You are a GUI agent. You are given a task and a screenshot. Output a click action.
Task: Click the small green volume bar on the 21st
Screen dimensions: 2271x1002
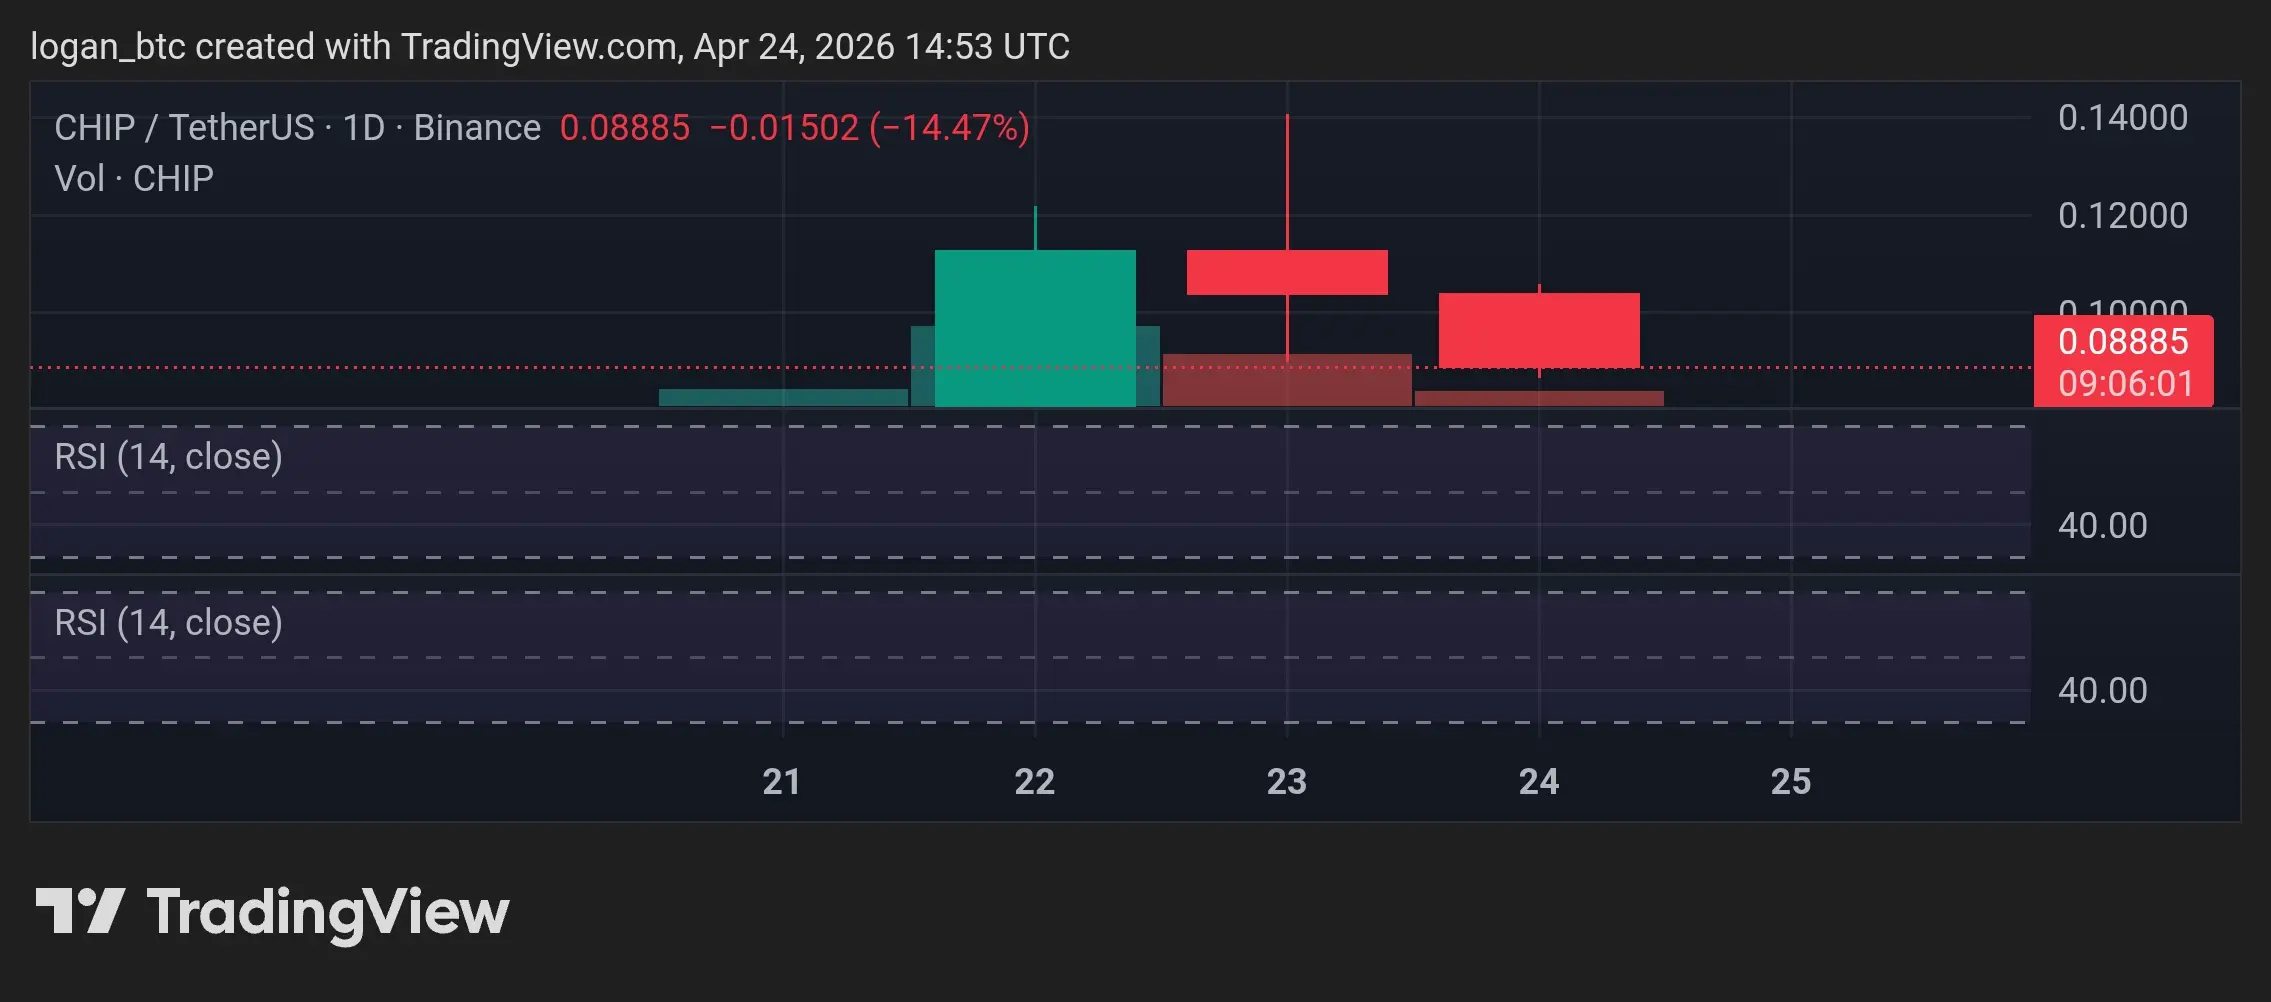point(783,397)
